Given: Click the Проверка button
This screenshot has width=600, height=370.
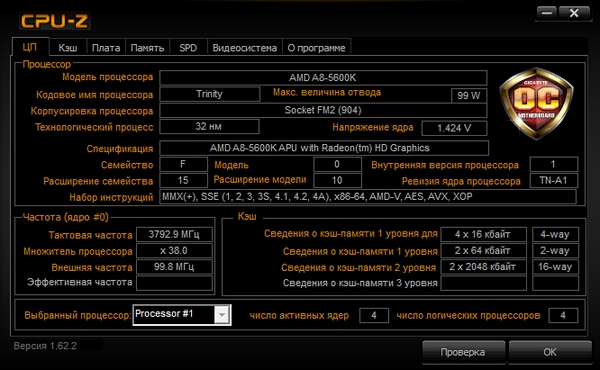Looking at the screenshot, I should click(x=463, y=352).
